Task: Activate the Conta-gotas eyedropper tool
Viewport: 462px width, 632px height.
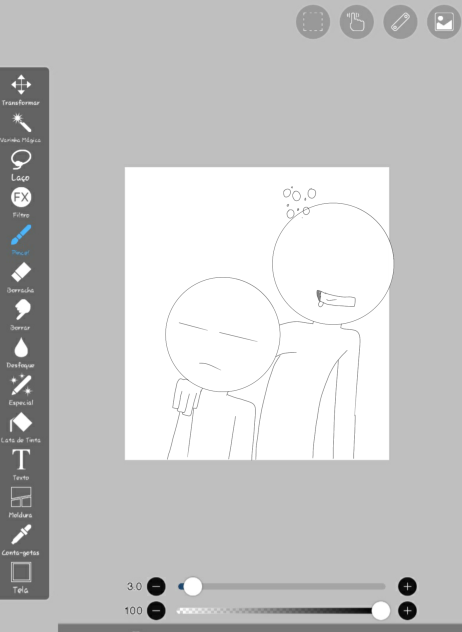Action: click(21, 540)
